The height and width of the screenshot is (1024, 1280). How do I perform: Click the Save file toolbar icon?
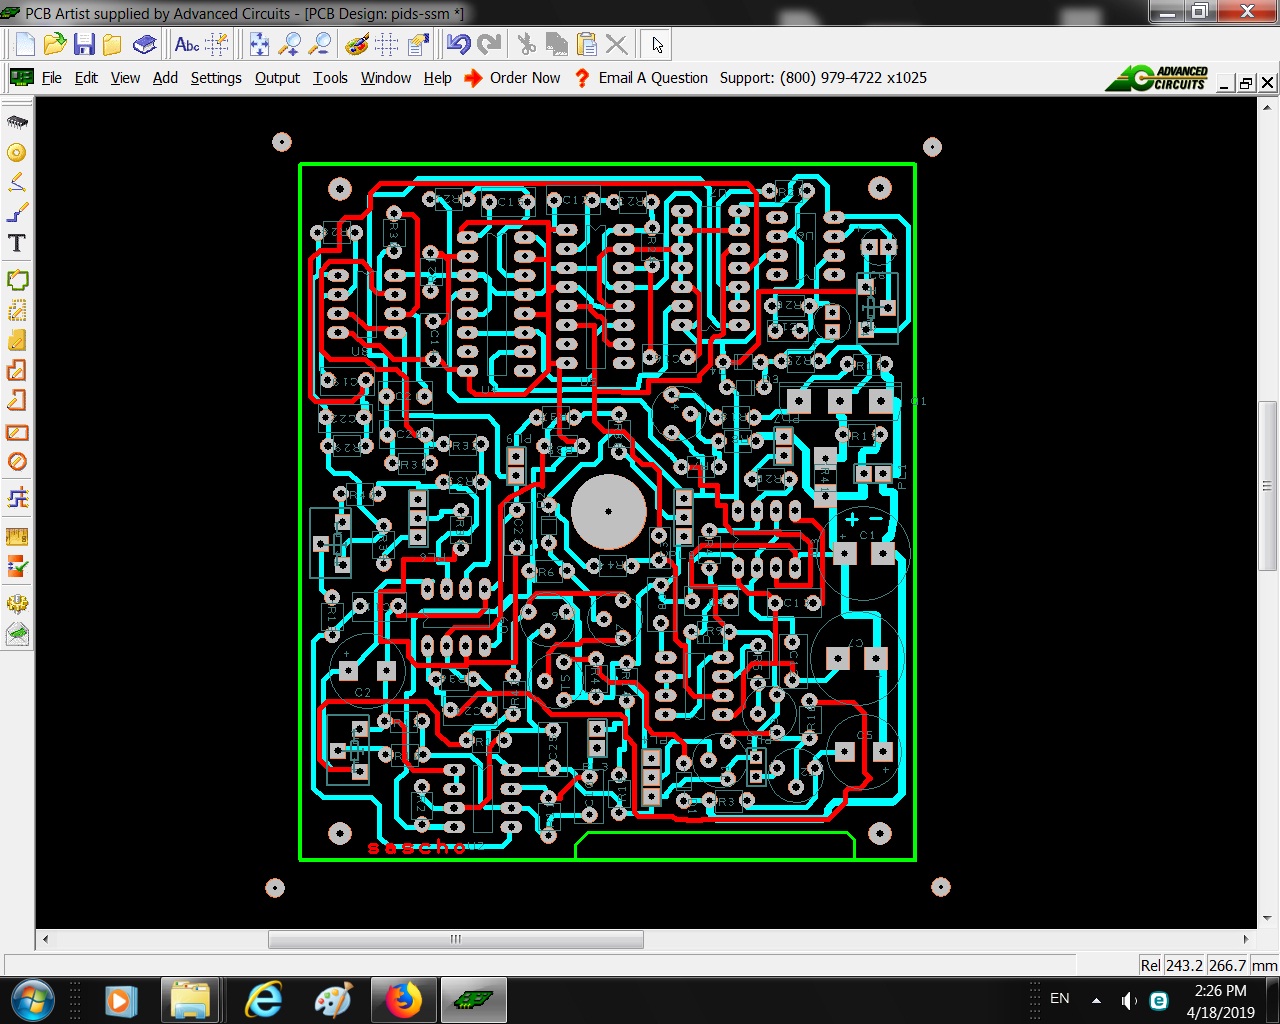pos(84,44)
